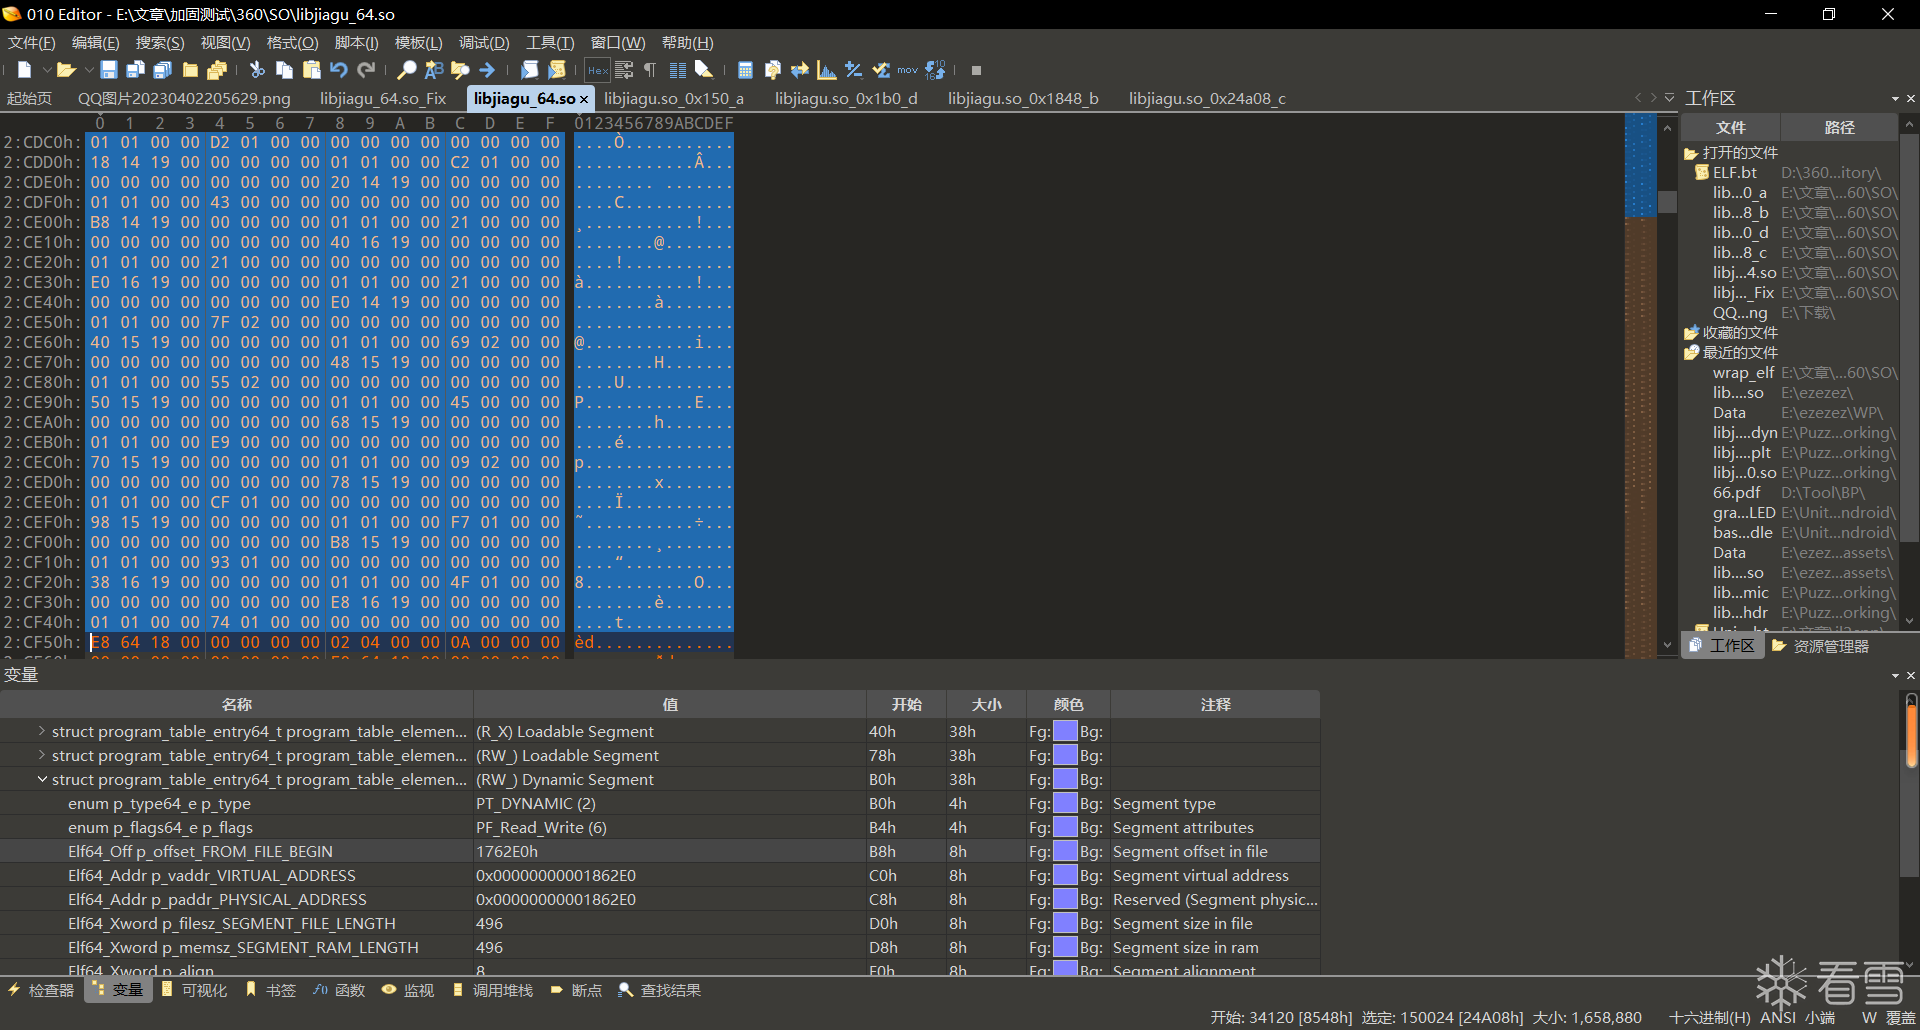The image size is (1920, 1030).
Task: Toggle Hex edit mode button
Action: click(x=597, y=70)
